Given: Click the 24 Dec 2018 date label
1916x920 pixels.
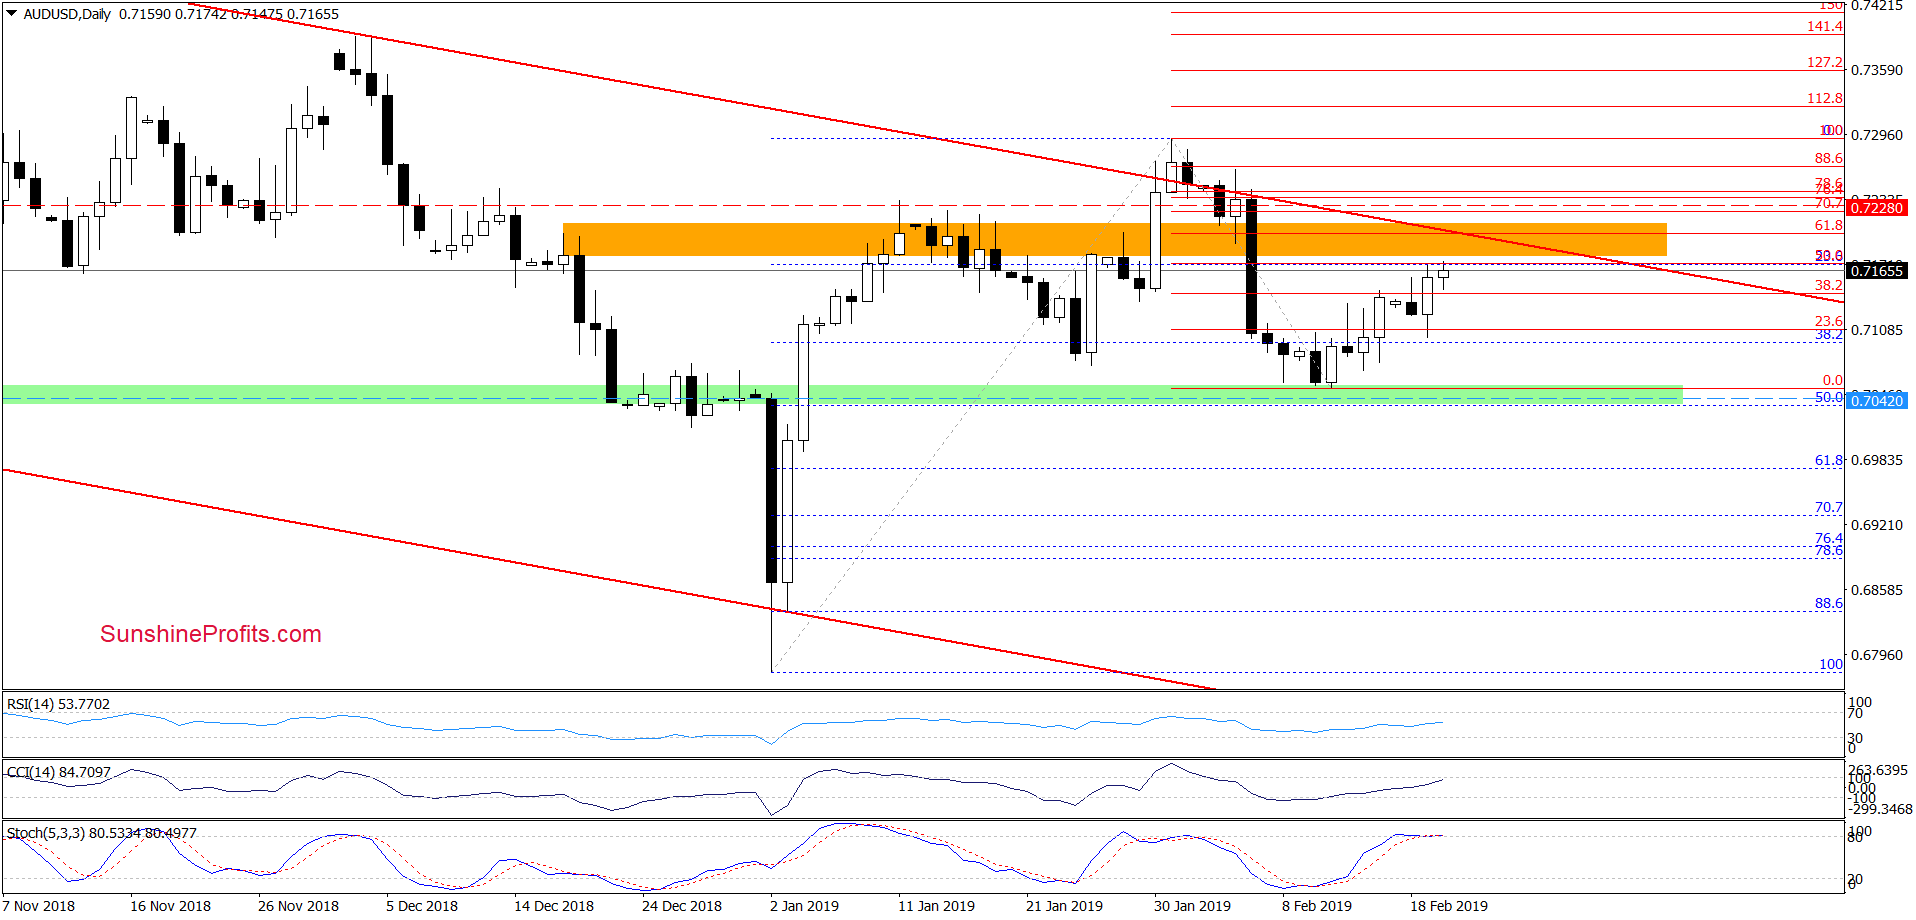Looking at the screenshot, I should click(x=682, y=906).
